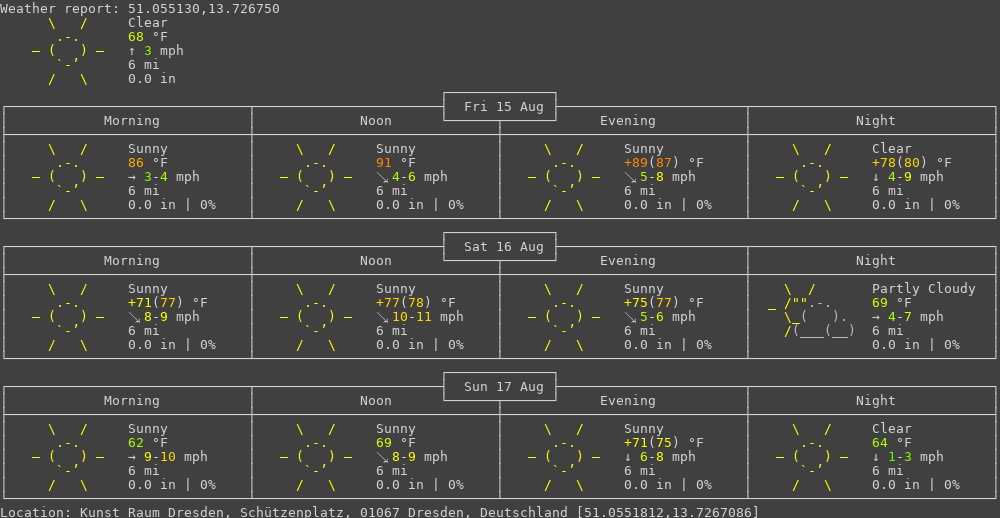Click Friday Morning sunny ASCII icon
The width and height of the screenshot is (1000, 518).
(x=68, y=177)
